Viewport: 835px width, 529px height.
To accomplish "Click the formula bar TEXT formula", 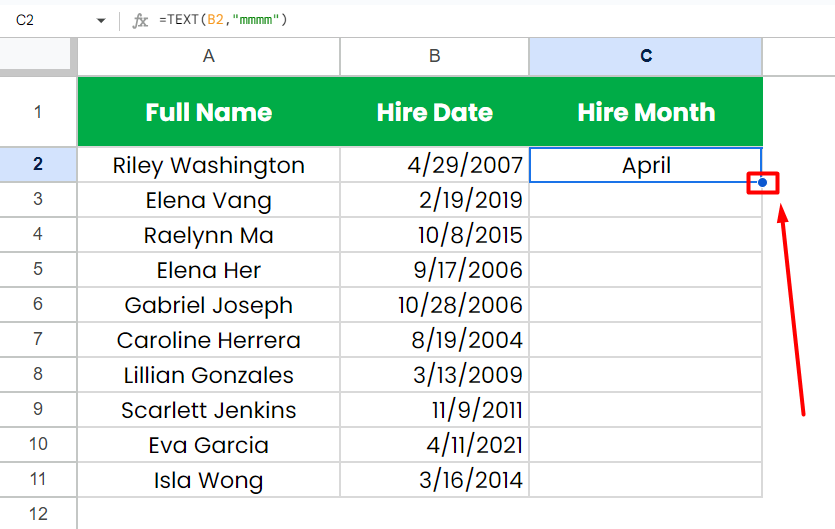I will click(223, 20).
